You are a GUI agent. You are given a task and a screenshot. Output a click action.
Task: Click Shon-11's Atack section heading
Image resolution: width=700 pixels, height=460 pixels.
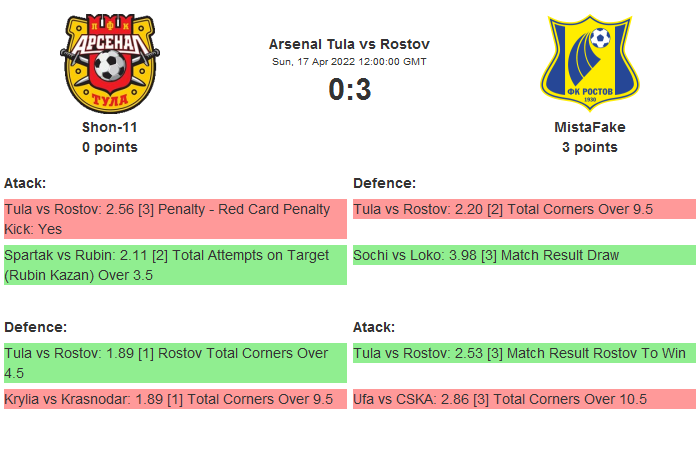[x=25, y=183]
